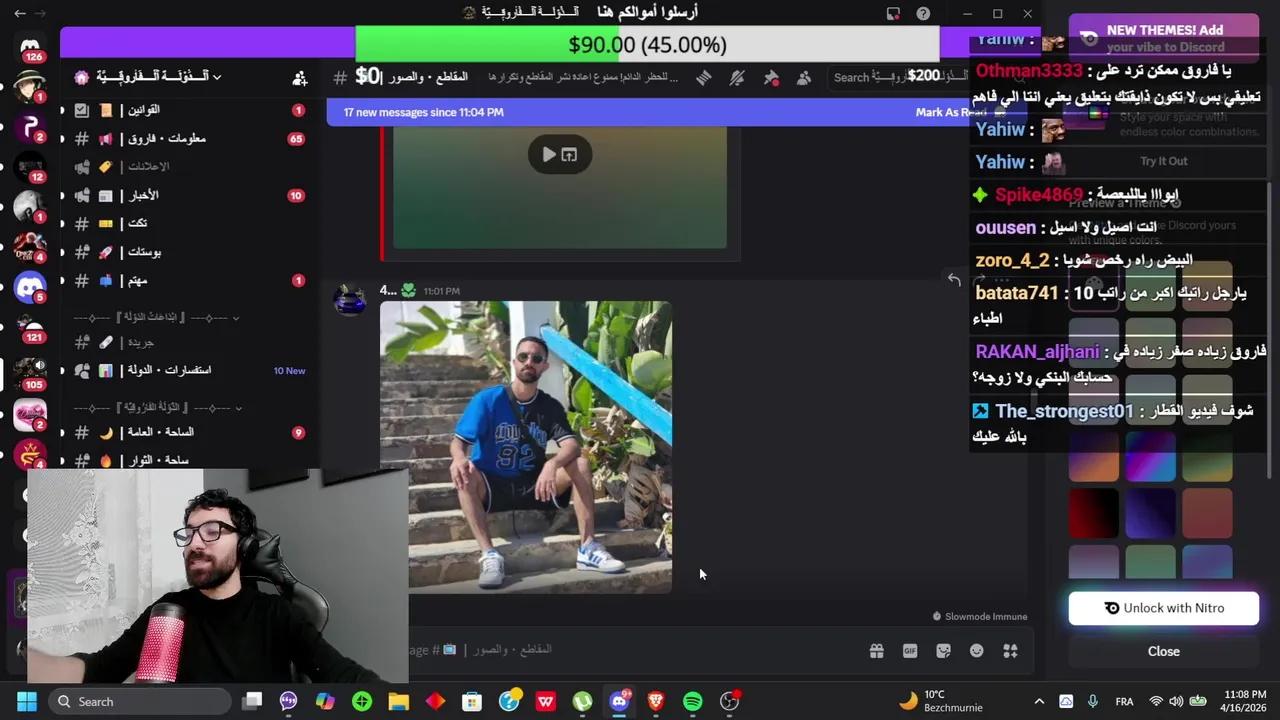Show hidden system tray icons chevron
Screen dimensions: 1280x720
pos(1039,702)
